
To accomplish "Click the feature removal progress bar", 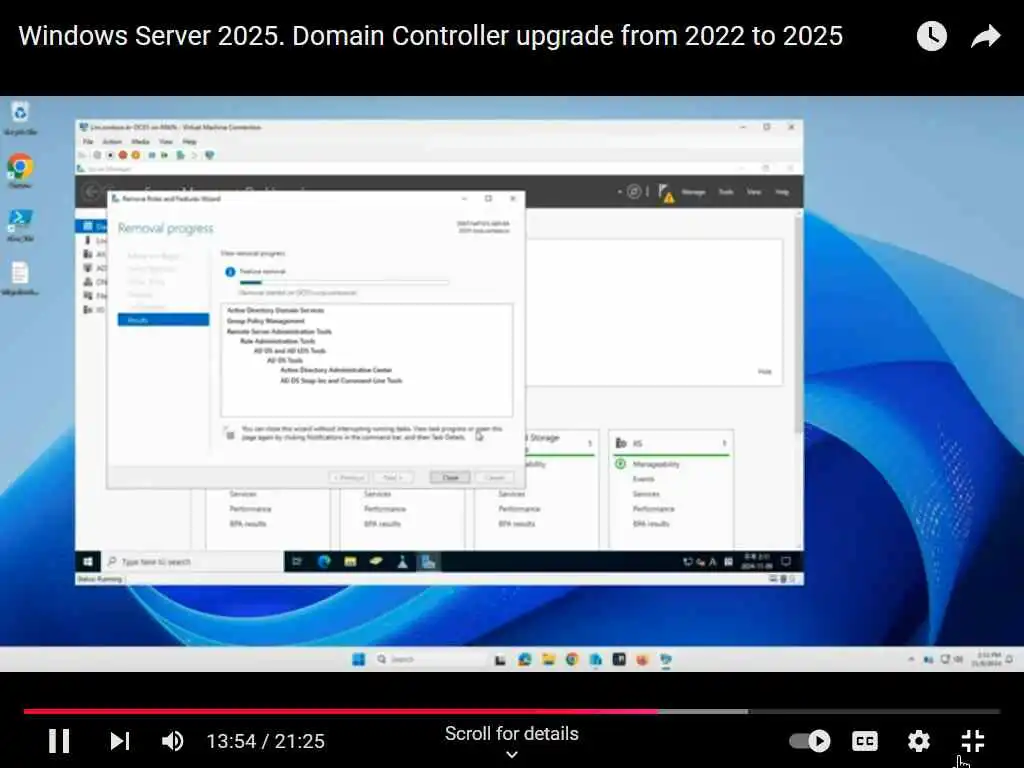I will [x=344, y=283].
